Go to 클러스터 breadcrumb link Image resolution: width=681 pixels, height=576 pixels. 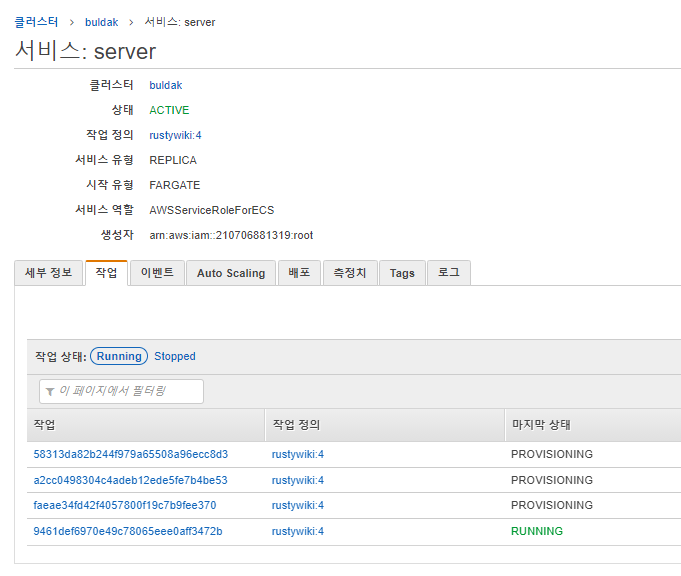[x=36, y=22]
